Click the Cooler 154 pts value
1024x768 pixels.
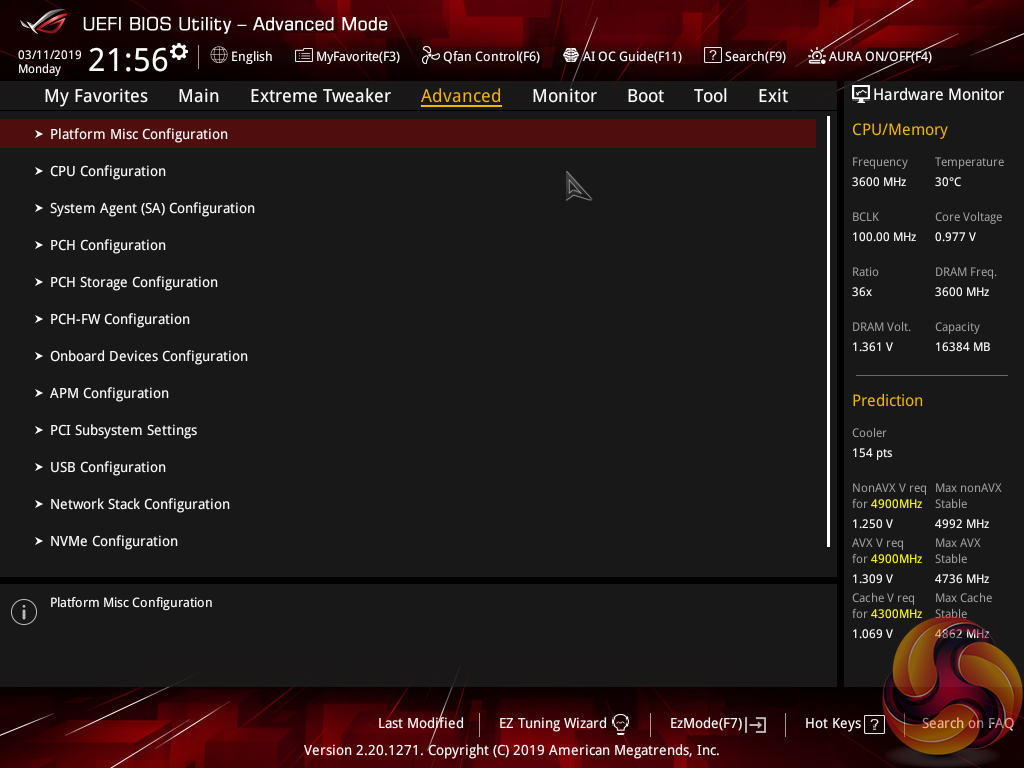coord(872,453)
